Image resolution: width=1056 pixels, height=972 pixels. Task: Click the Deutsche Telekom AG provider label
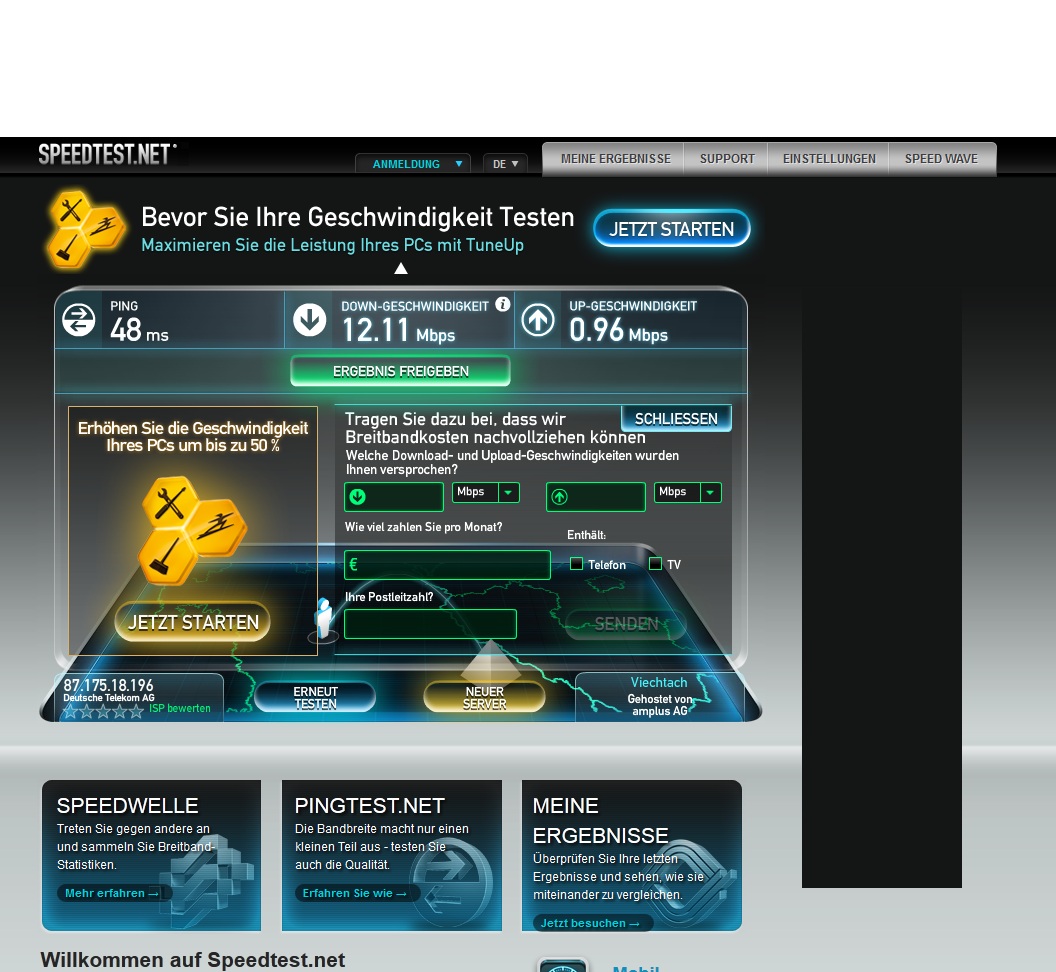pos(109,698)
